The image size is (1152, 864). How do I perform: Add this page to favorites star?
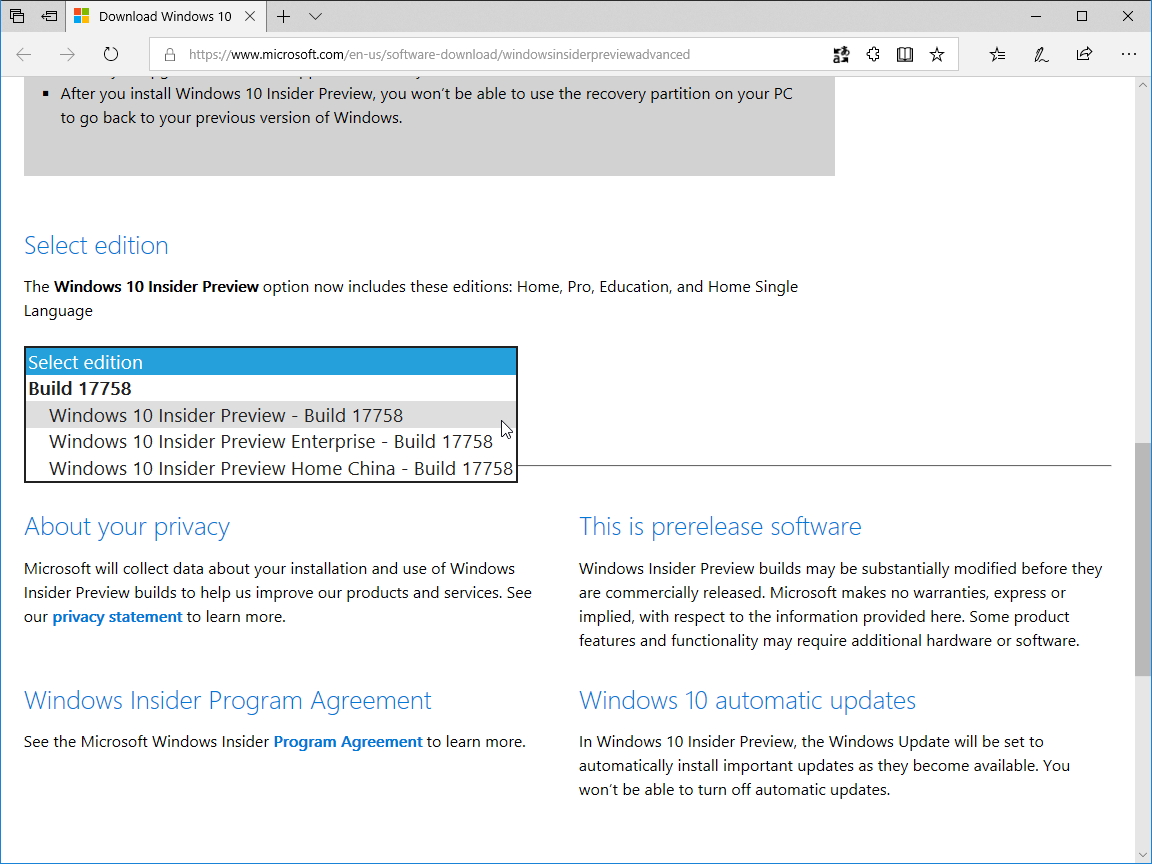(x=937, y=55)
